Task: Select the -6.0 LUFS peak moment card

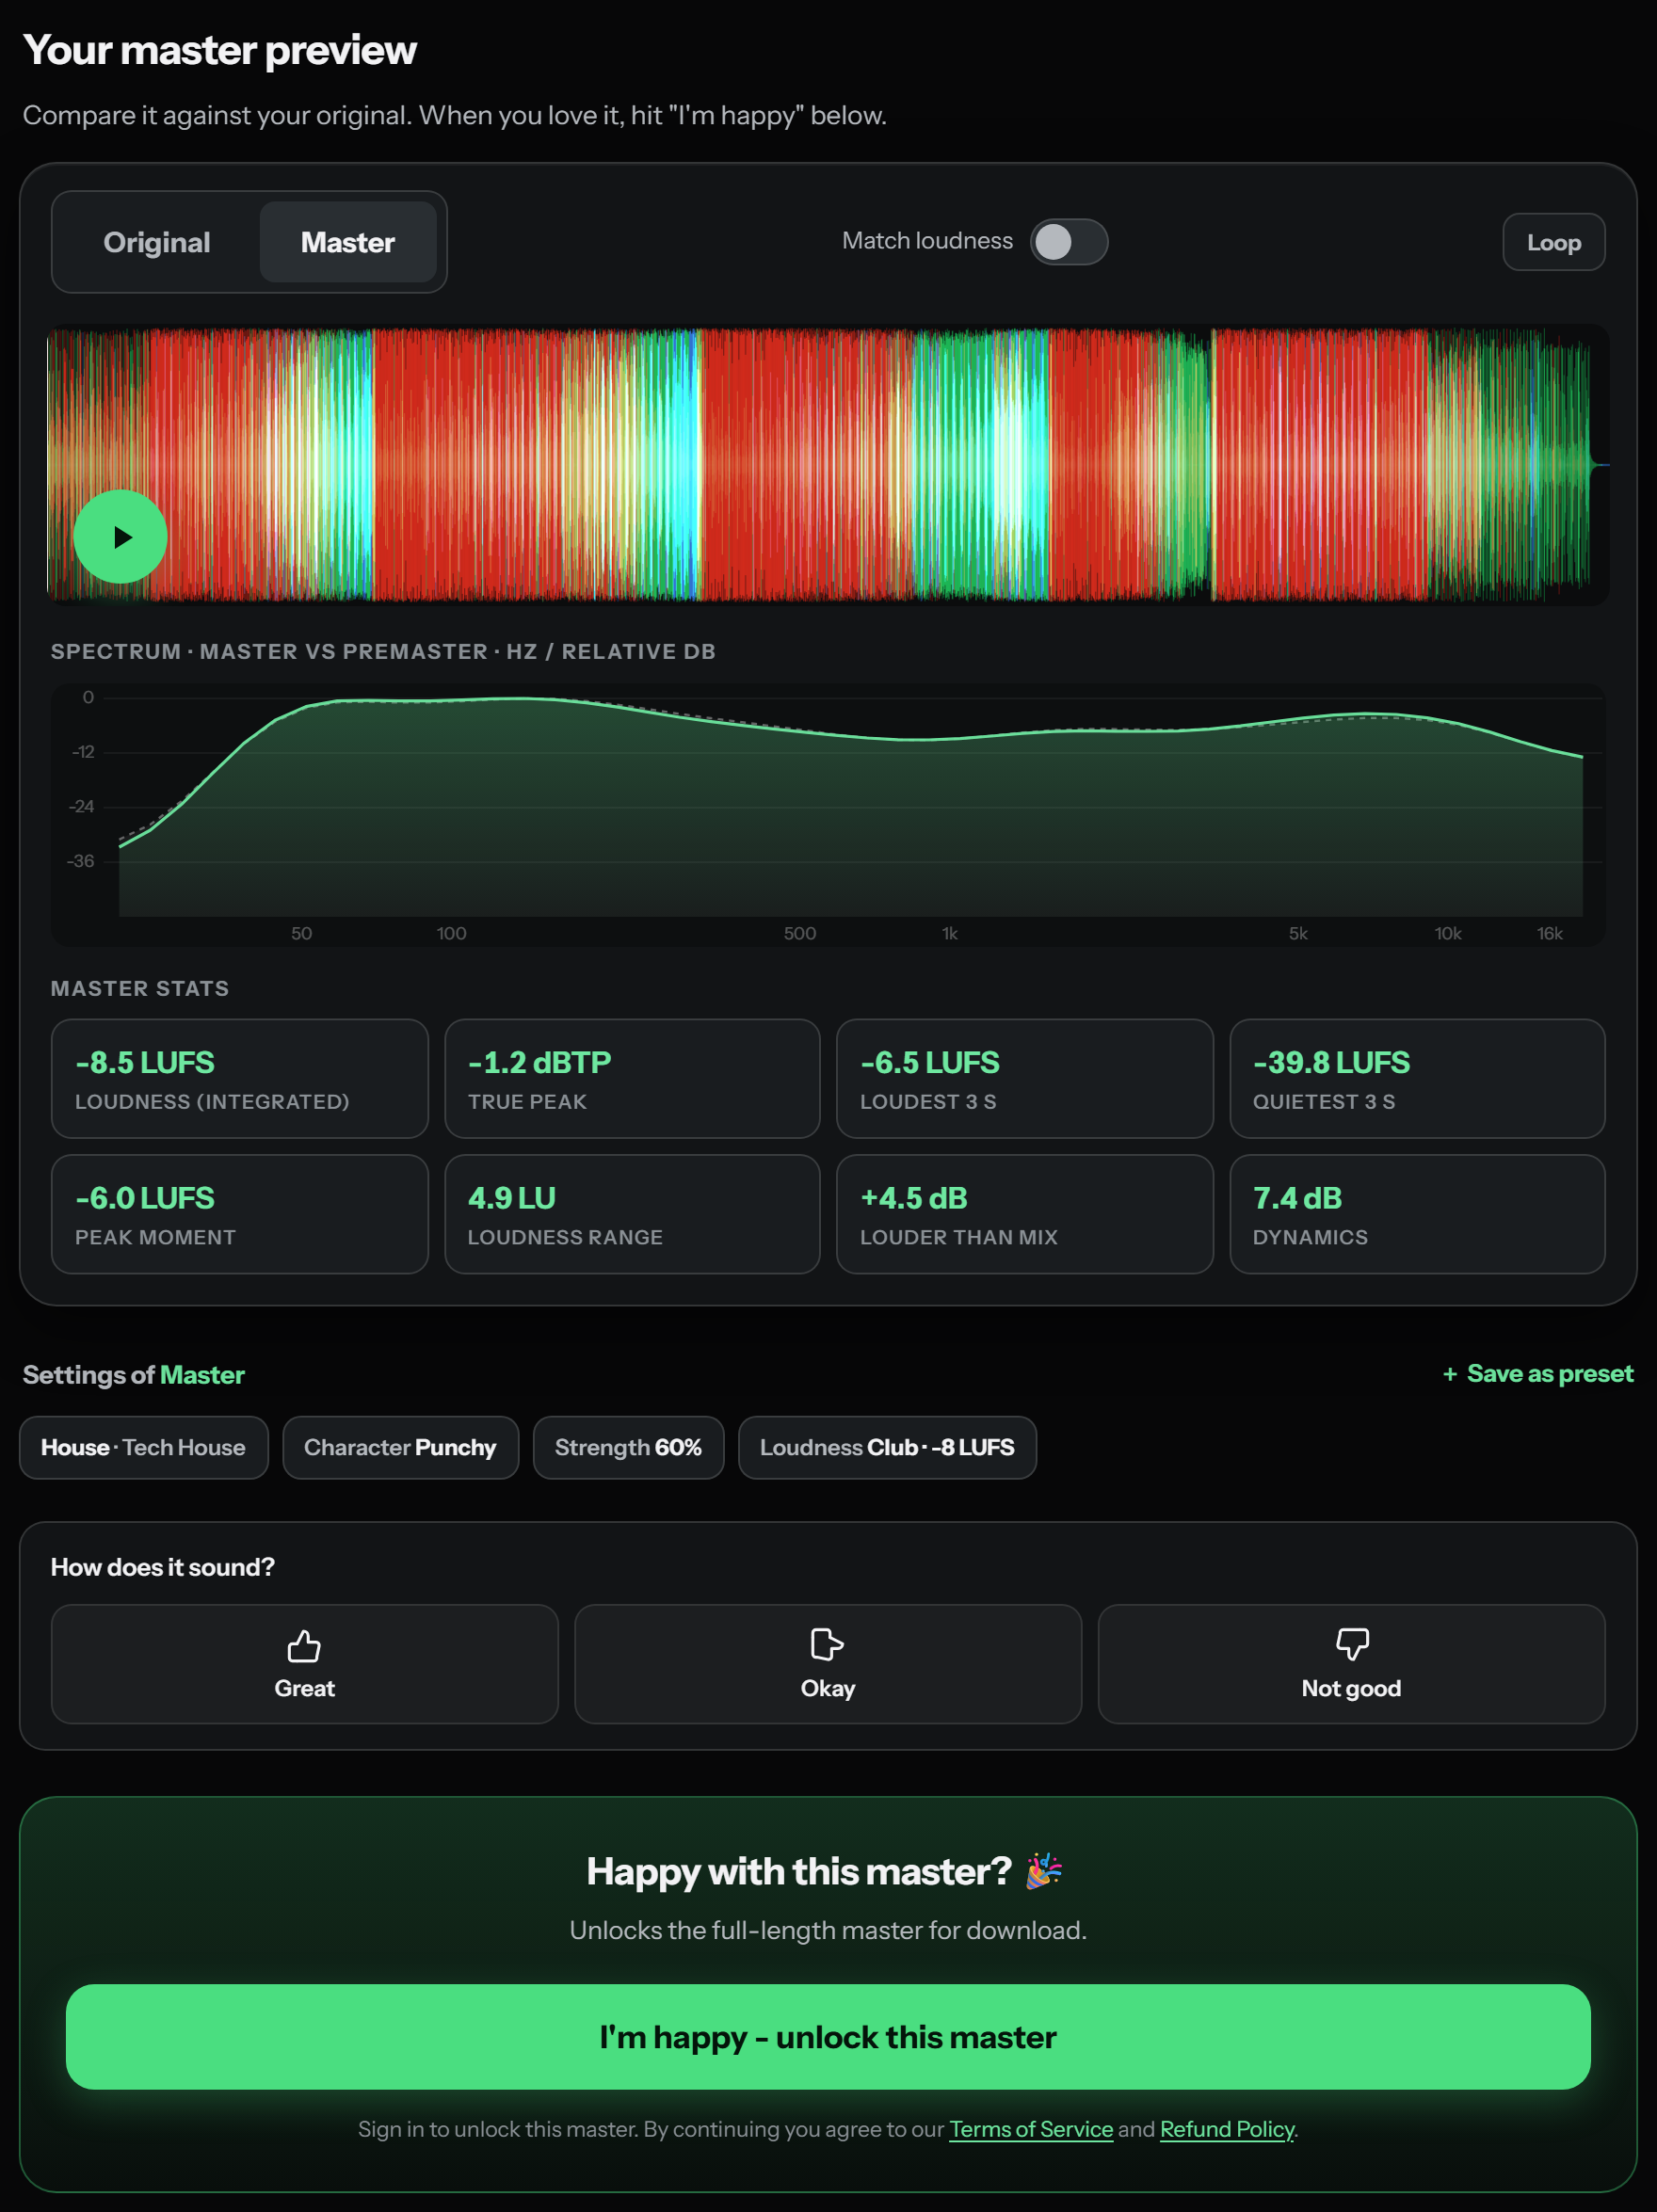Action: [x=240, y=1214]
